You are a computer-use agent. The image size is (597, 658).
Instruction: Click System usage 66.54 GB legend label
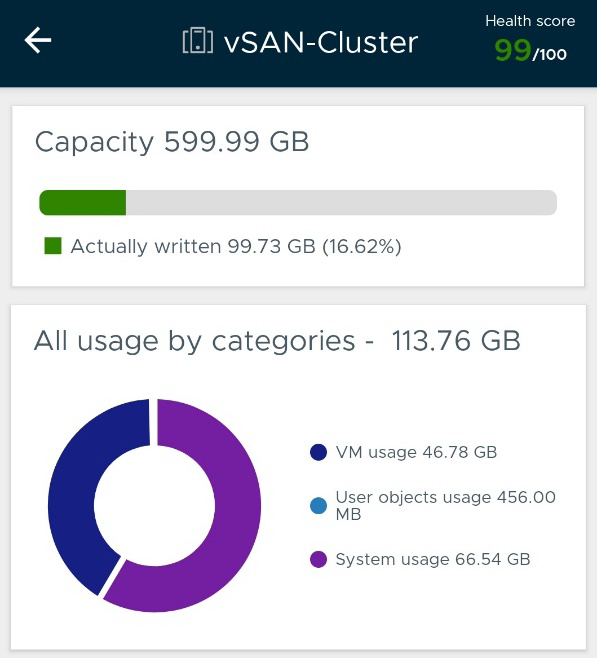[433, 559]
